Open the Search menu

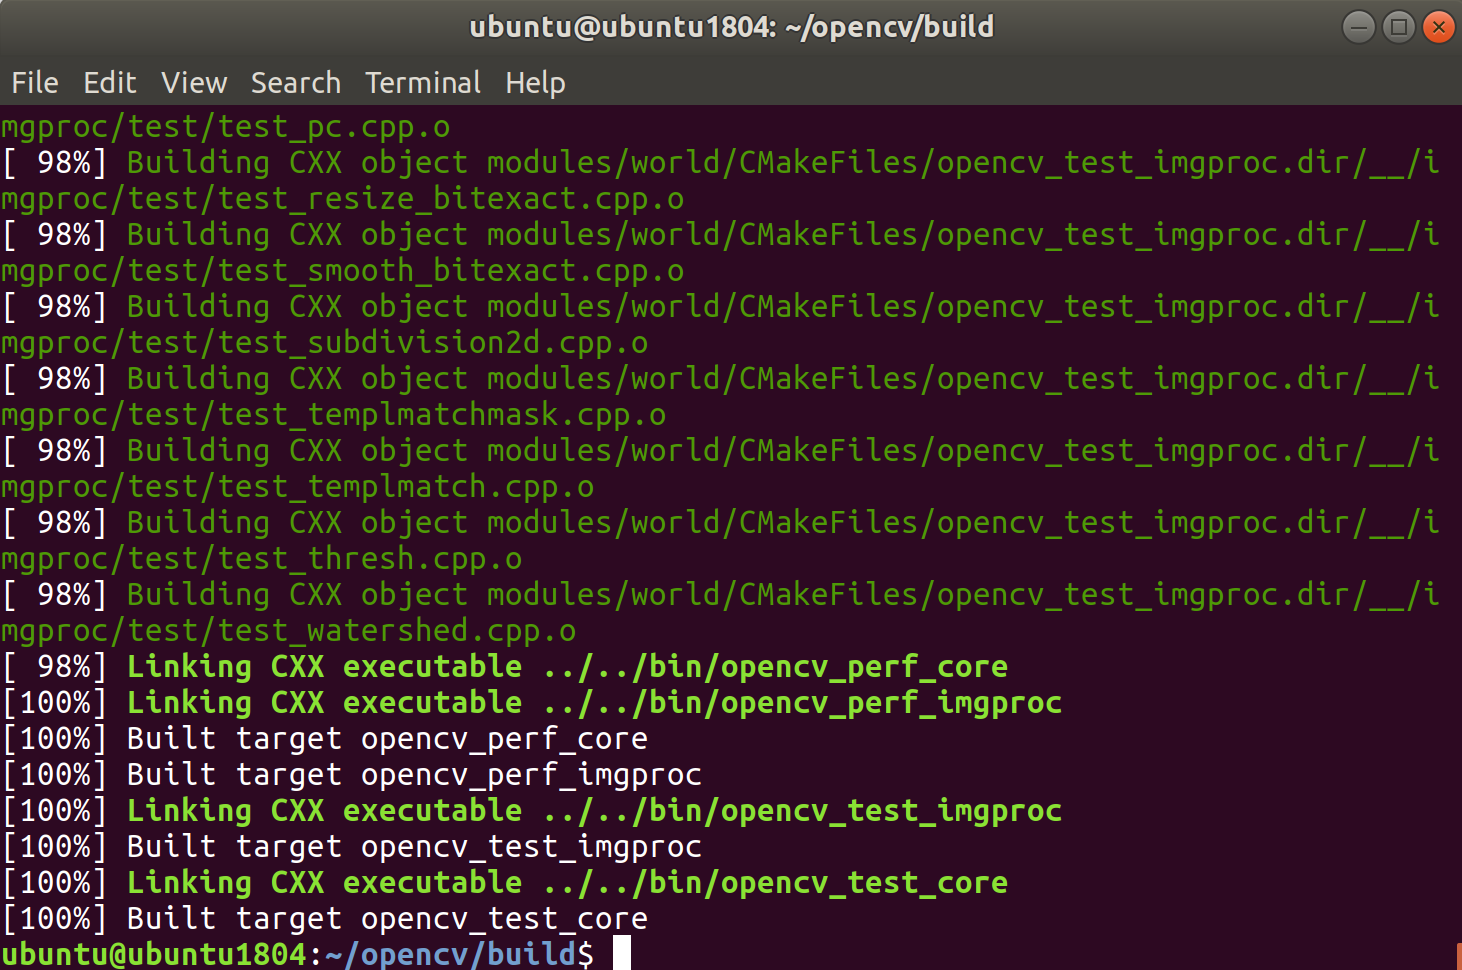coord(295,83)
